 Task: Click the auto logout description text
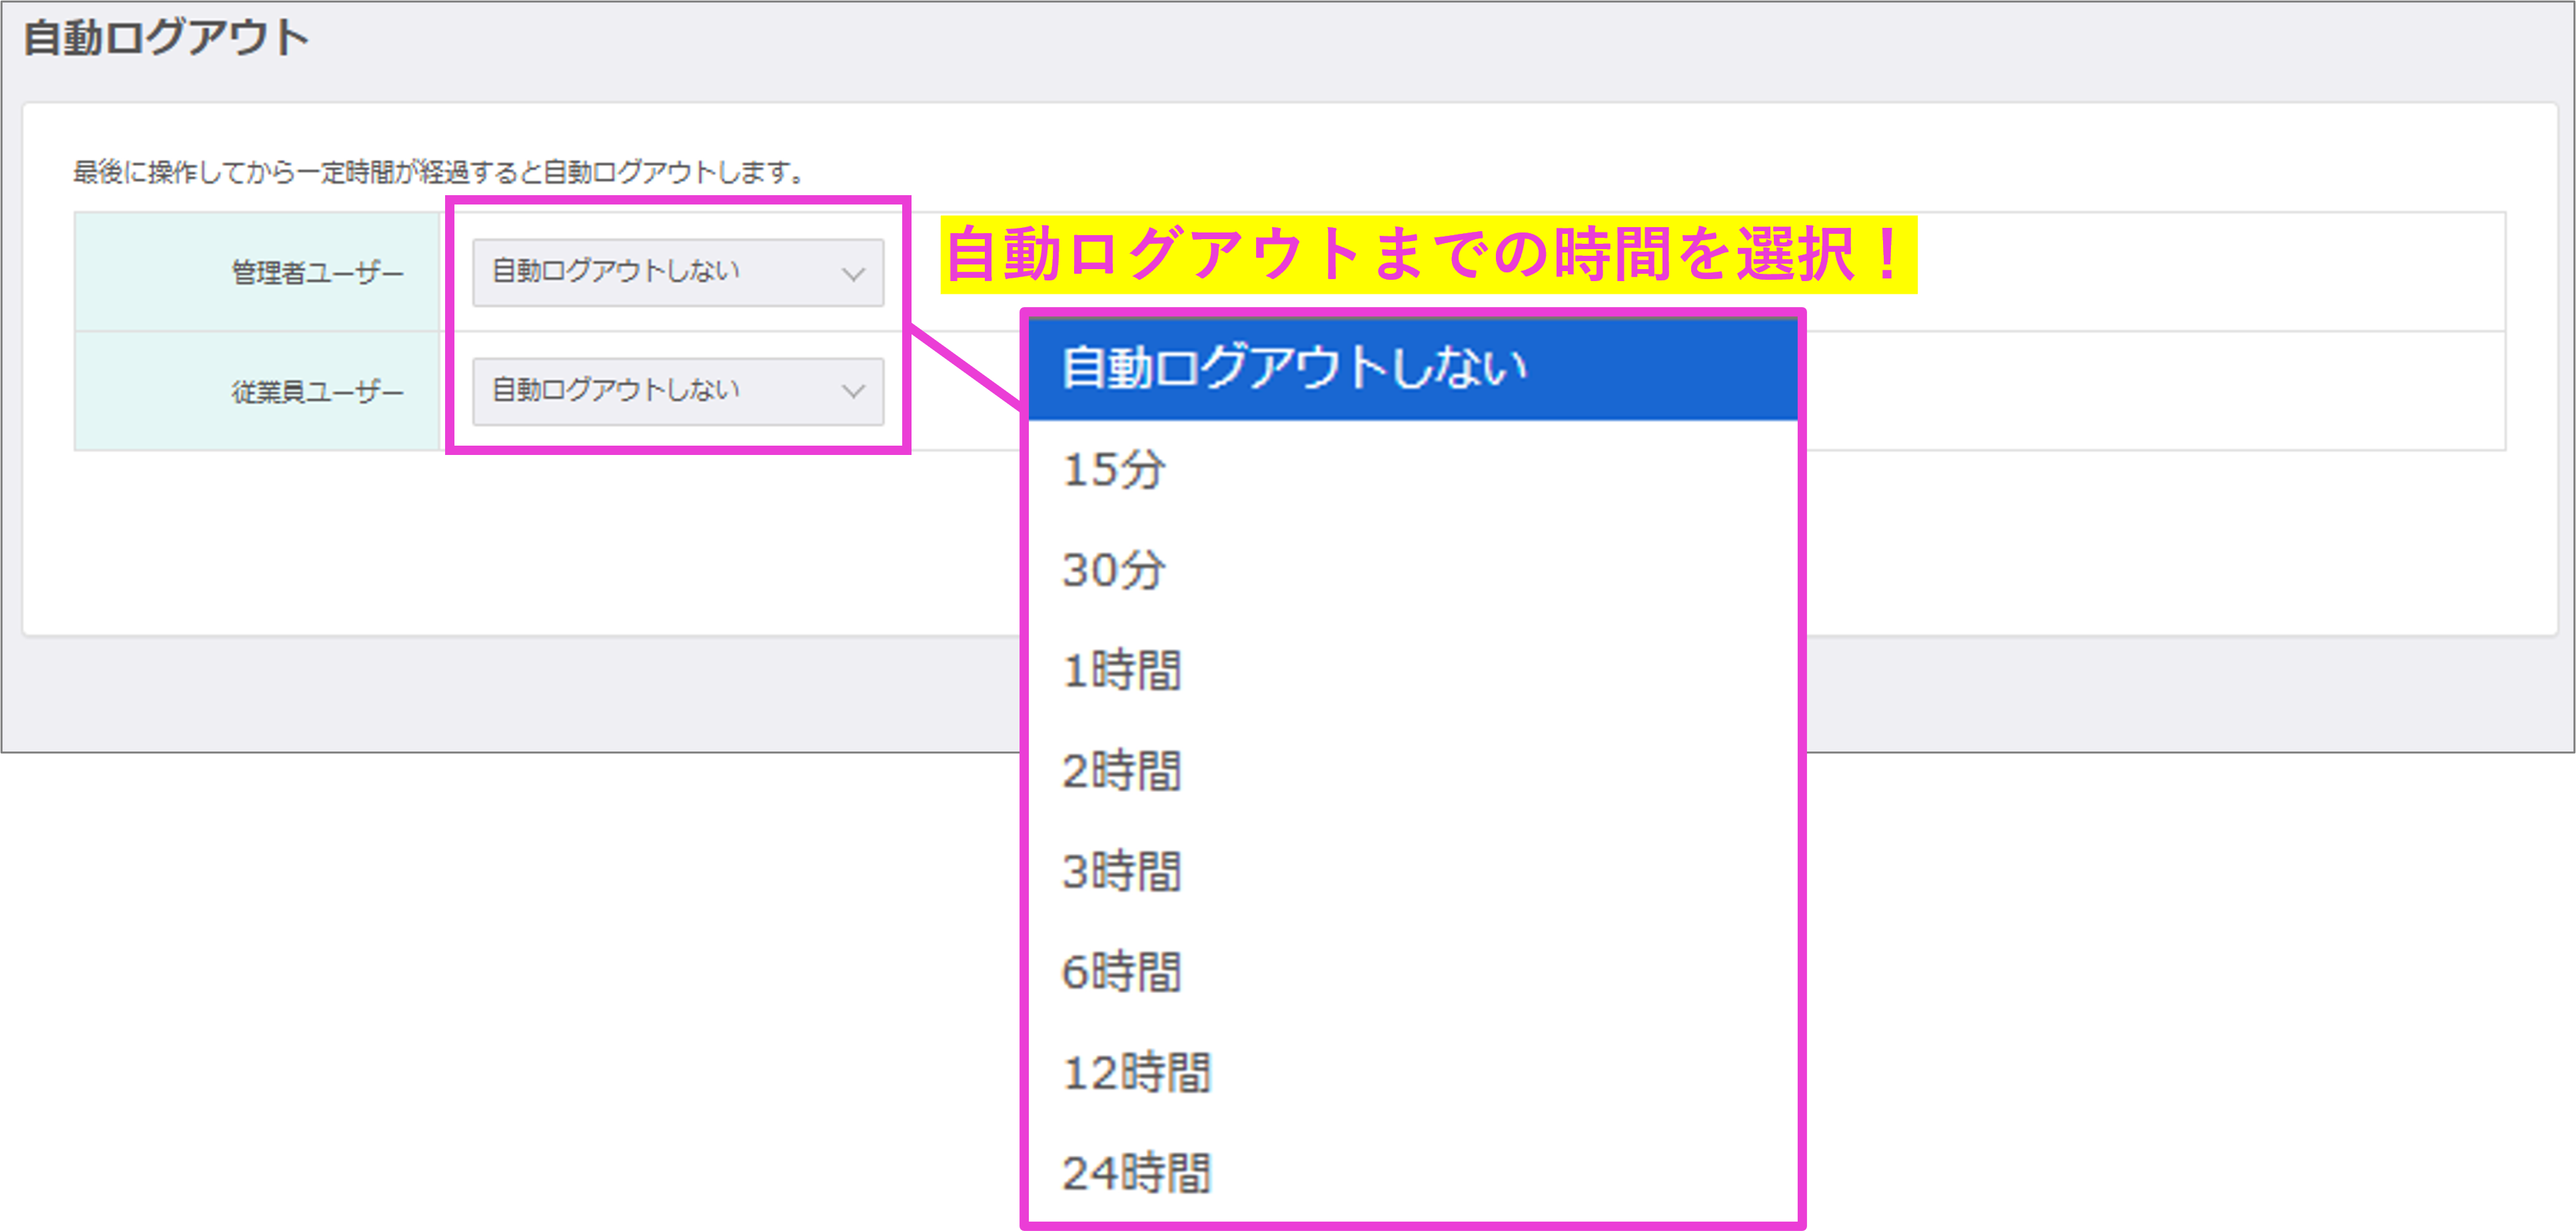[x=438, y=173]
